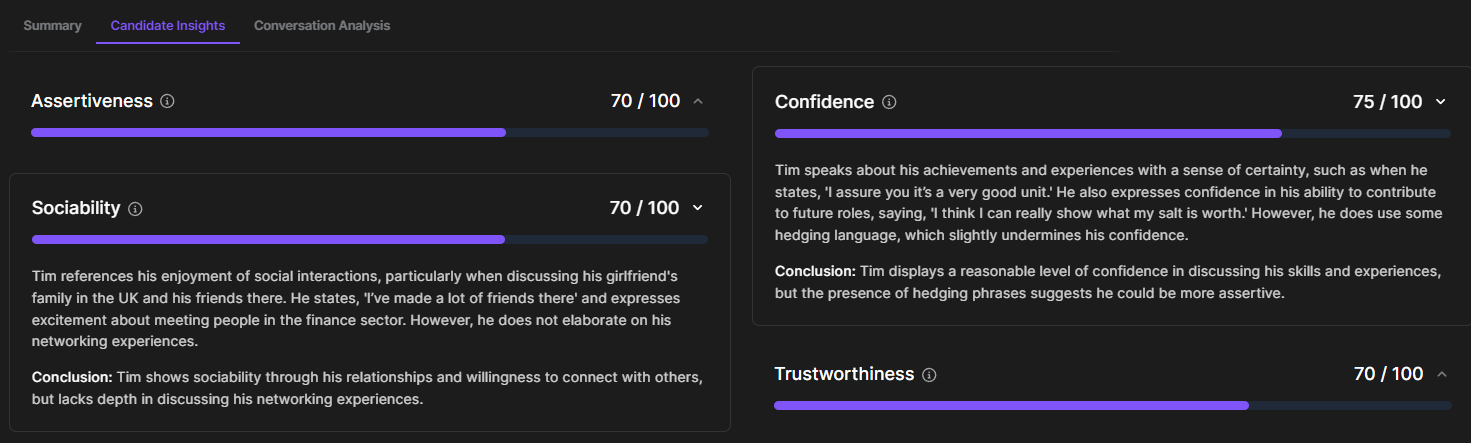Open the Confidence info tooltip icon
This screenshot has width=1471, height=443.
point(889,102)
